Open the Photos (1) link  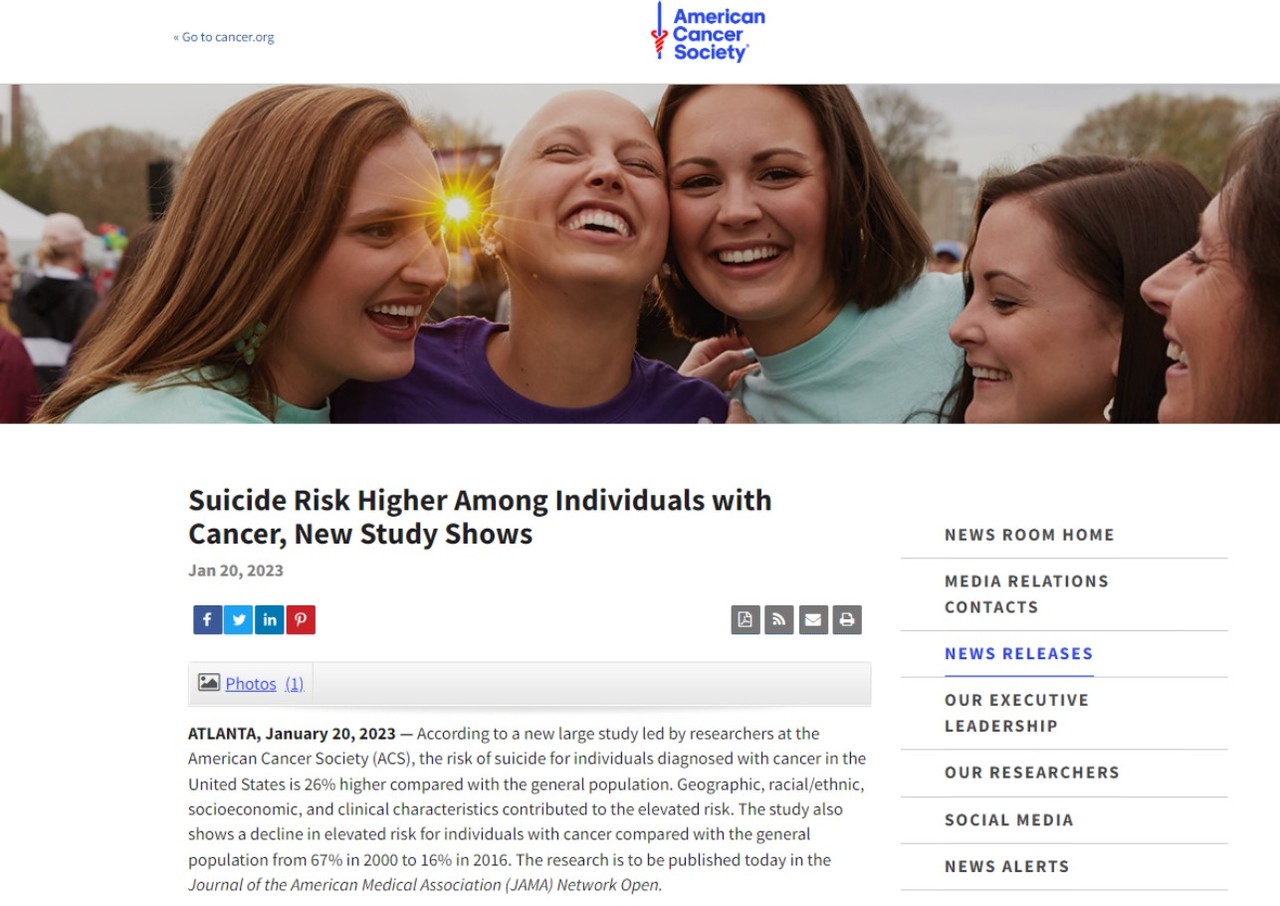[x=264, y=684]
